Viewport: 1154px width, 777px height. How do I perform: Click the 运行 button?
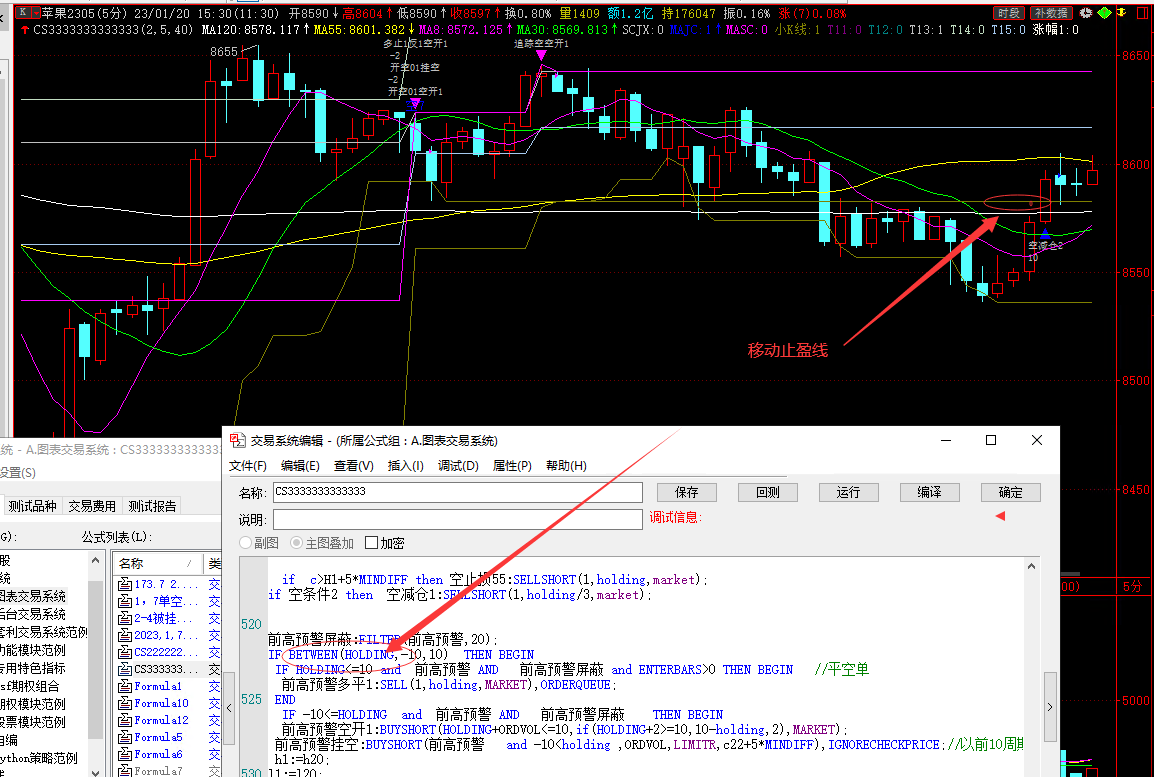(x=849, y=492)
